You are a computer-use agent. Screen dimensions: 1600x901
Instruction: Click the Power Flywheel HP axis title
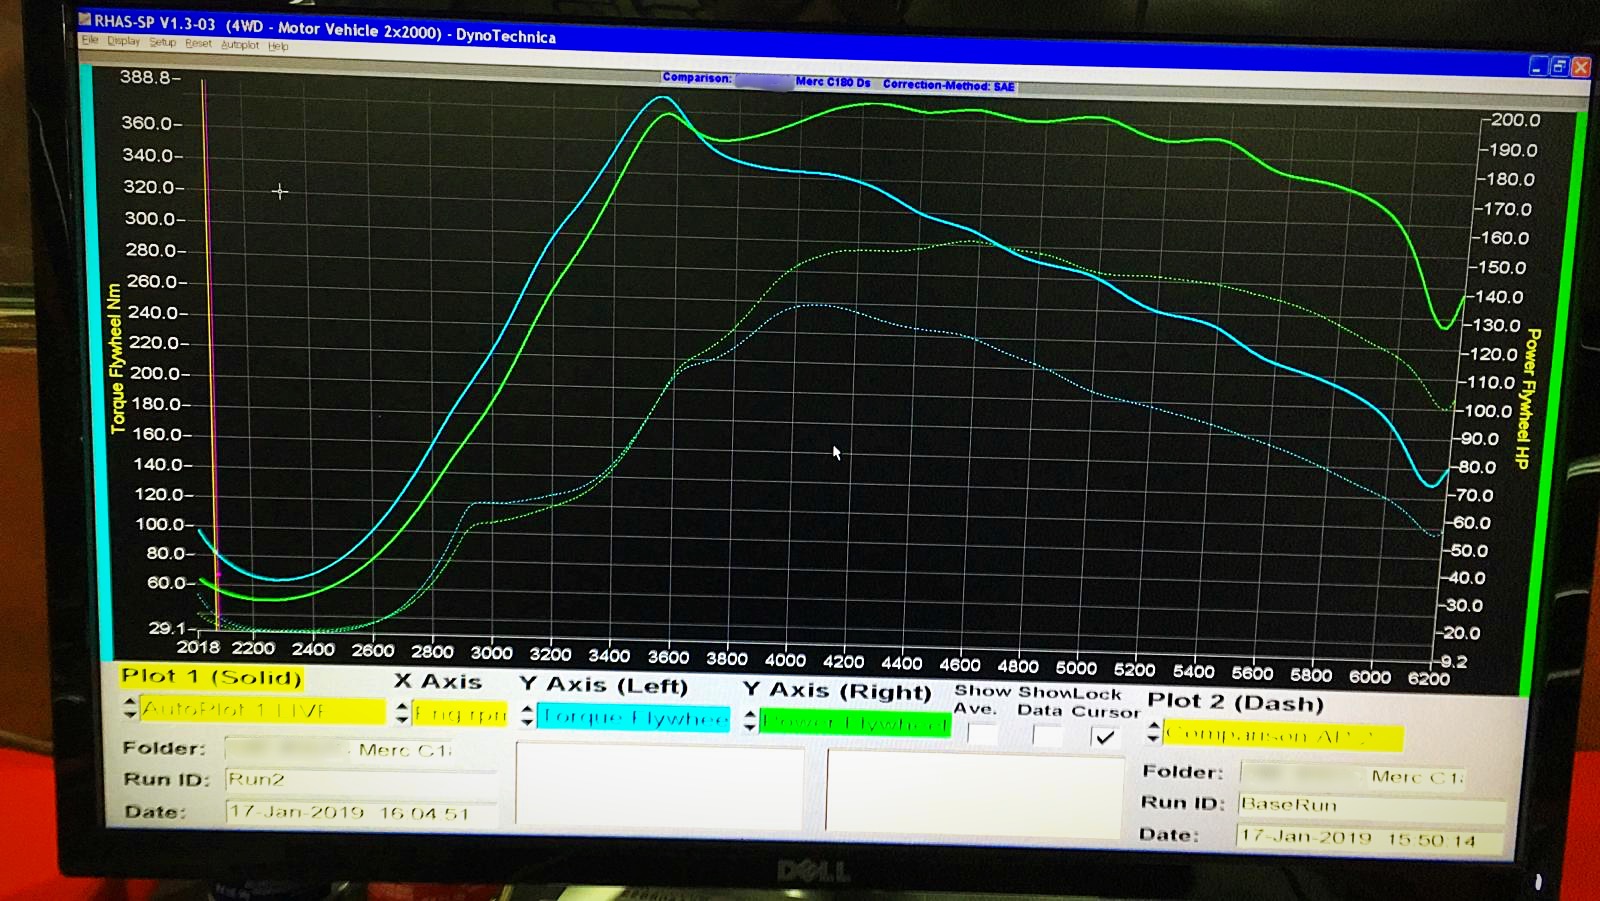click(x=1527, y=398)
